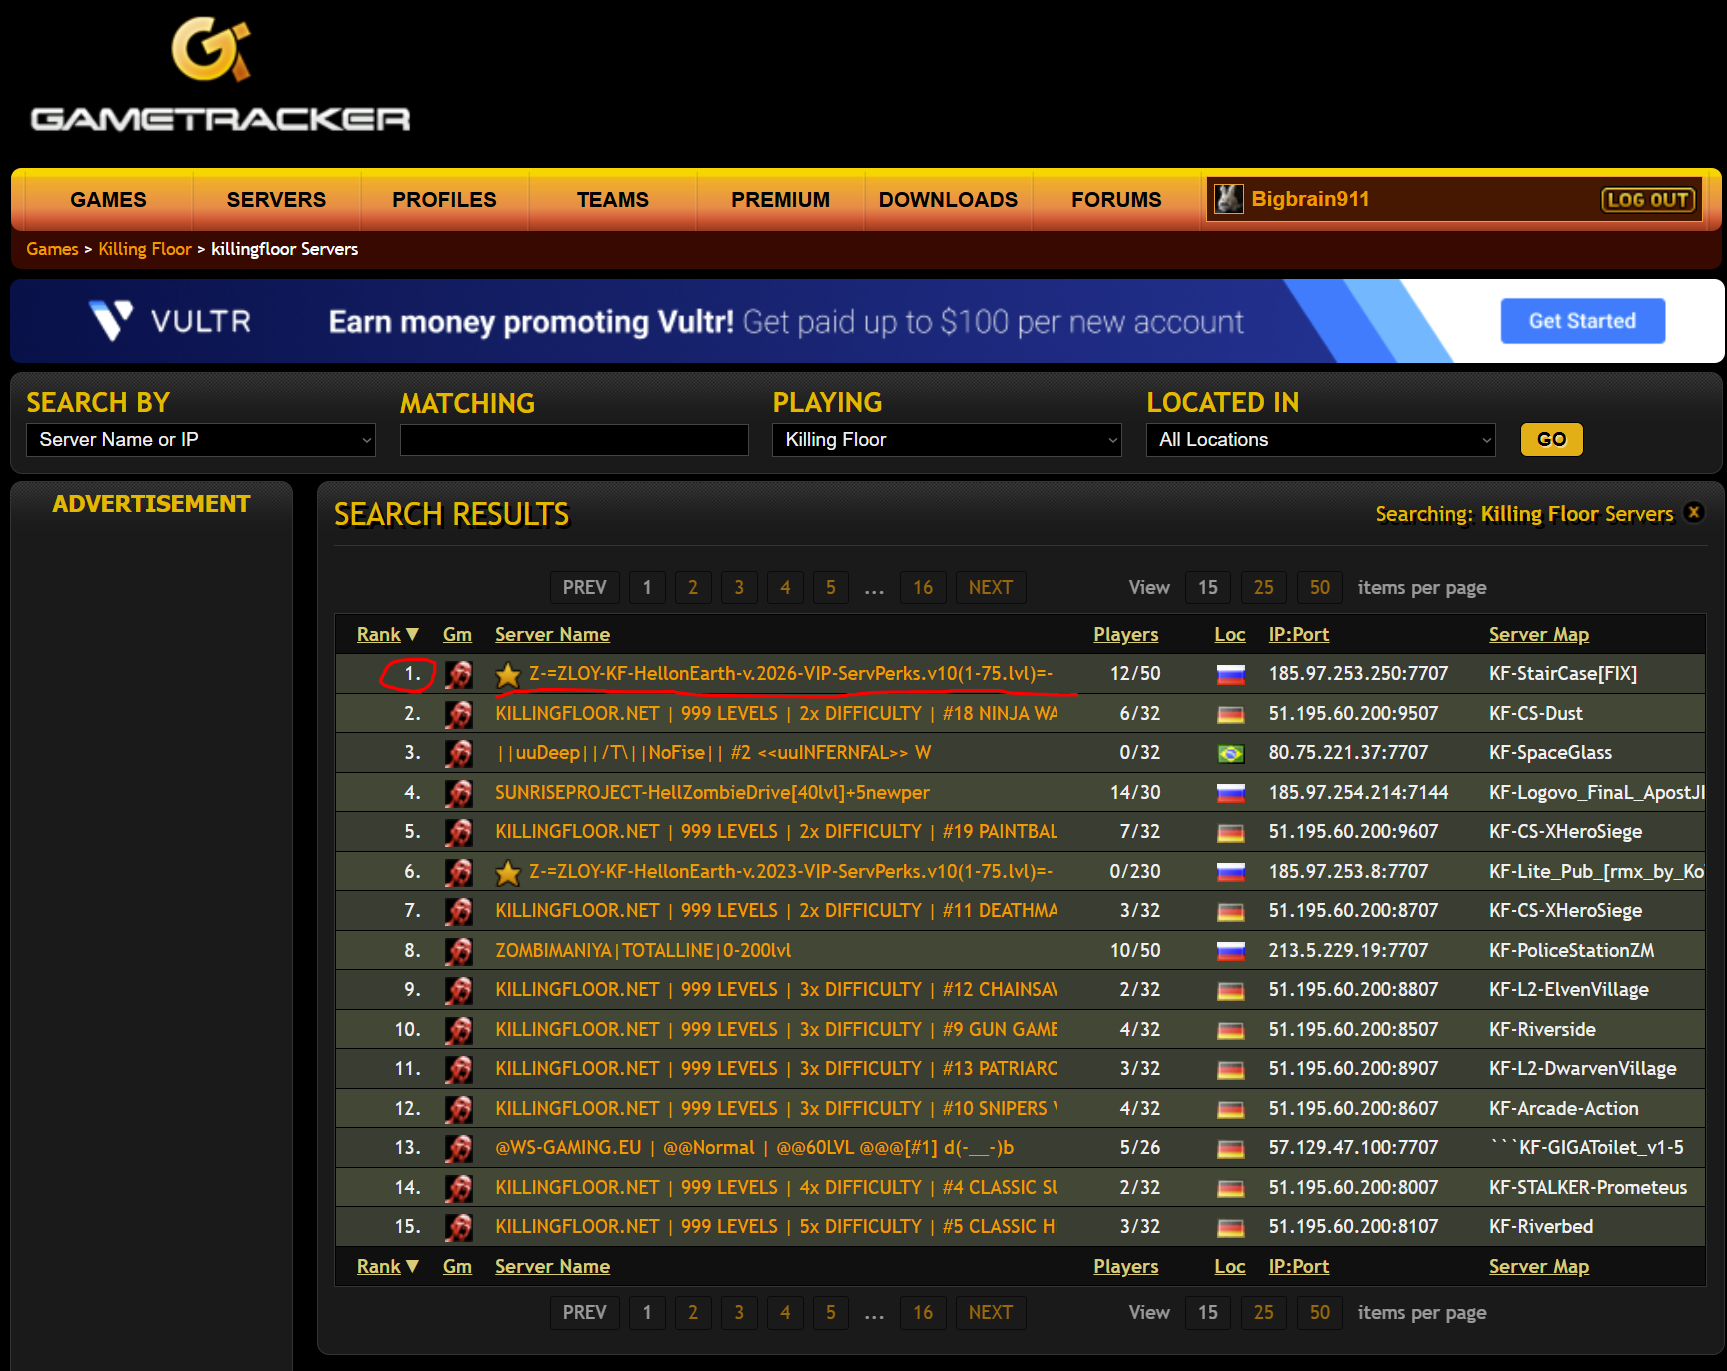Click the Bigbrain911 profile avatar icon
The image size is (1727, 1371).
click(1228, 199)
